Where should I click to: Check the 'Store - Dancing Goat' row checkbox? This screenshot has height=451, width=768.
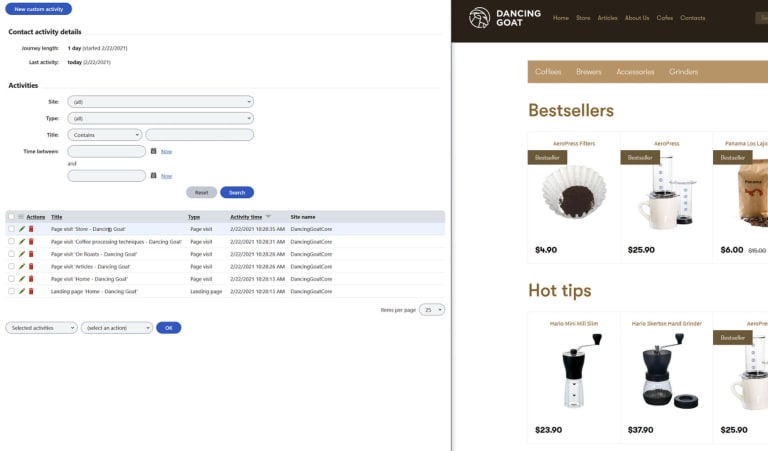pyautogui.click(x=11, y=229)
